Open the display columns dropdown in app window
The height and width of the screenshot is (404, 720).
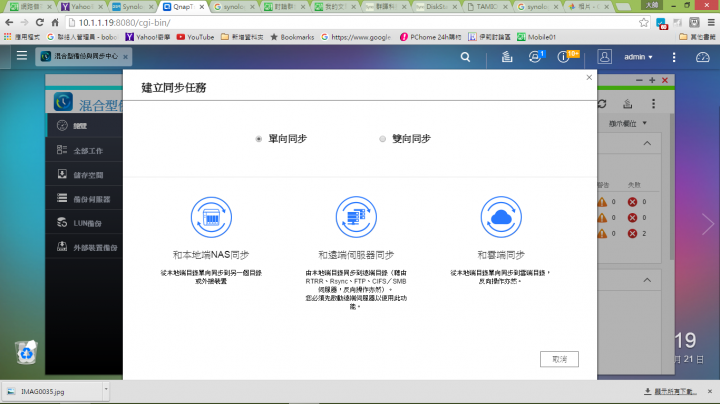(x=628, y=123)
